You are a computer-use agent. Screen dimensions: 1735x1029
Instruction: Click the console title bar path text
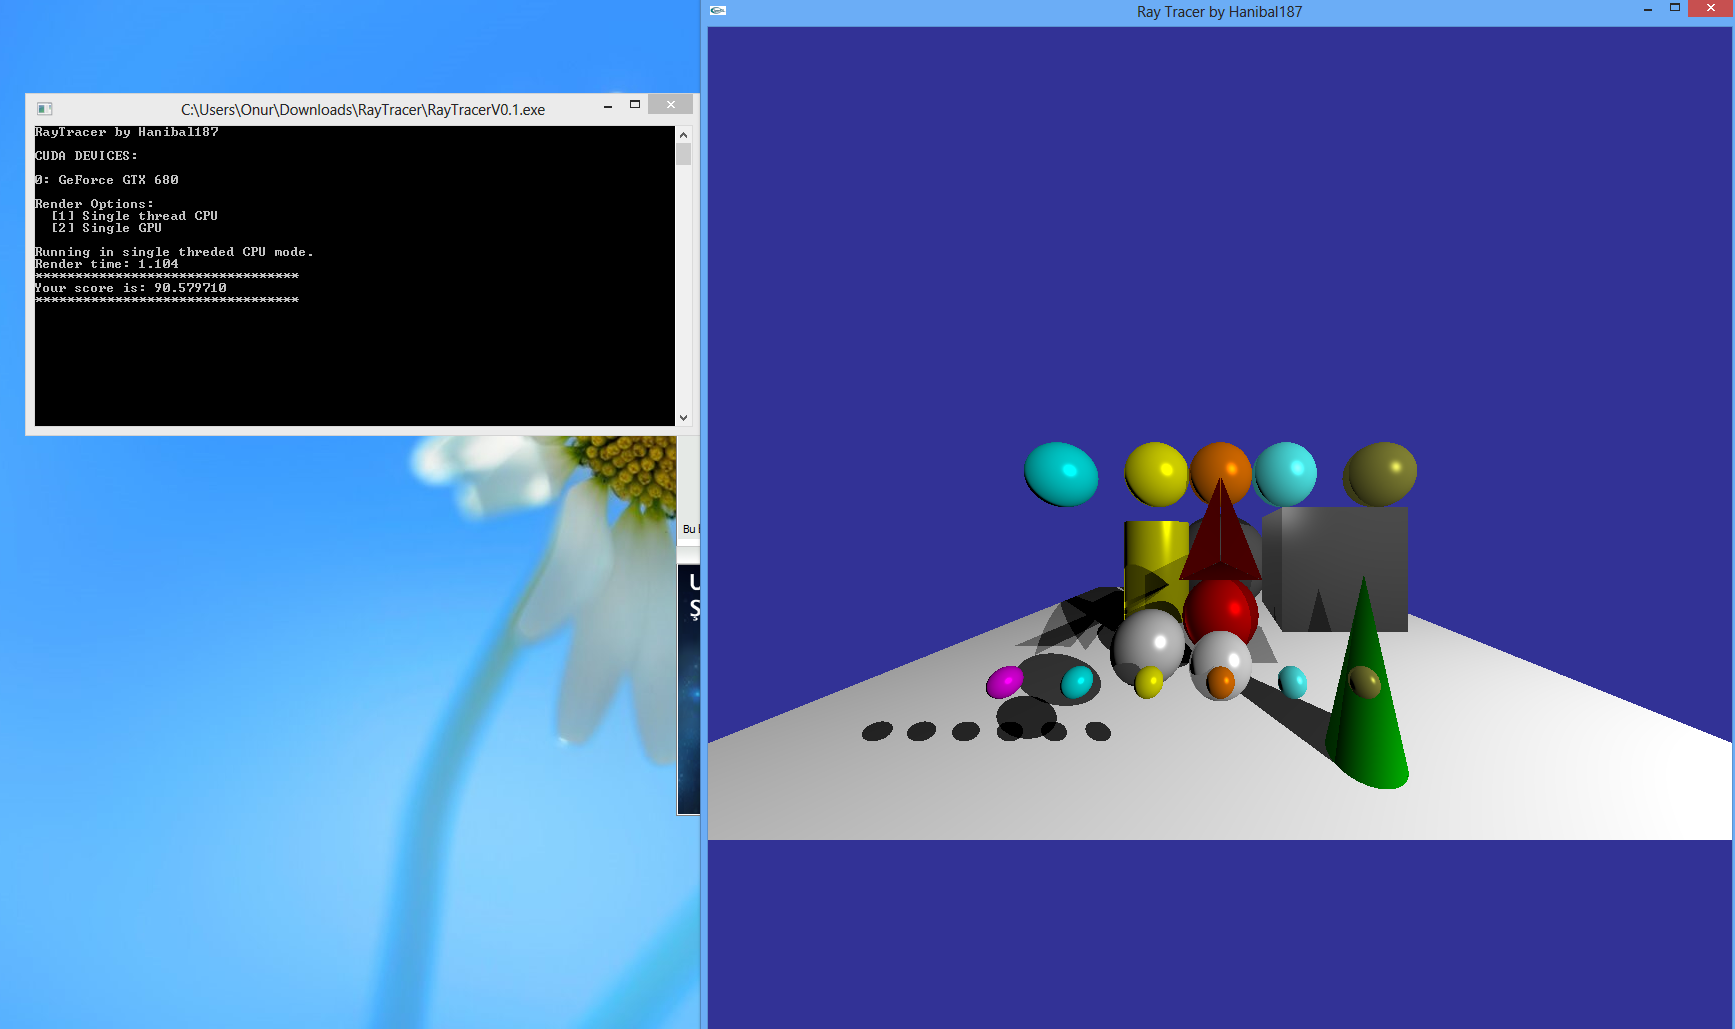click(363, 110)
